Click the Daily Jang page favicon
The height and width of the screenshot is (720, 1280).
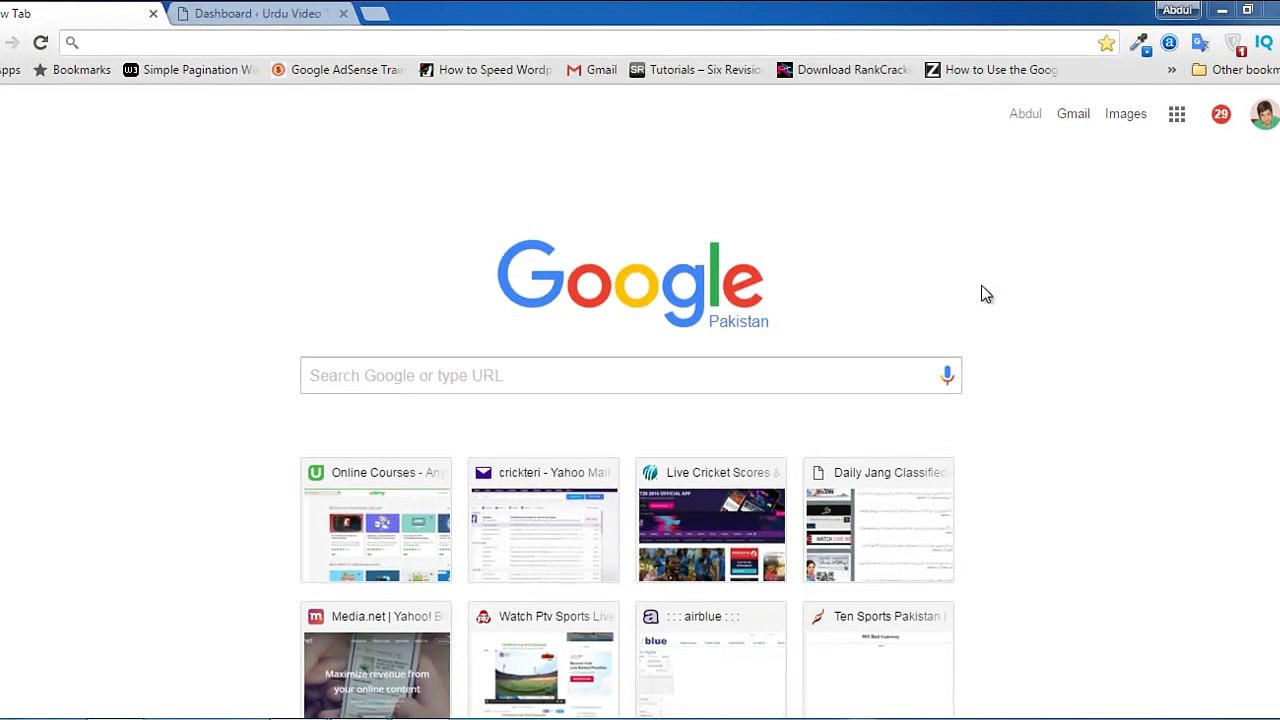[818, 473]
